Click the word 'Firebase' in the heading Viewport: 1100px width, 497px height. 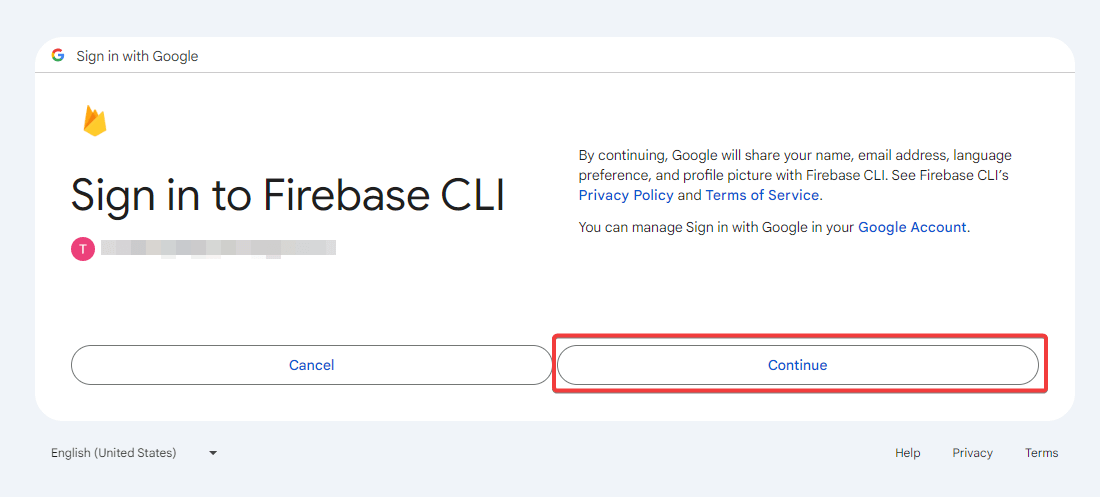344,194
